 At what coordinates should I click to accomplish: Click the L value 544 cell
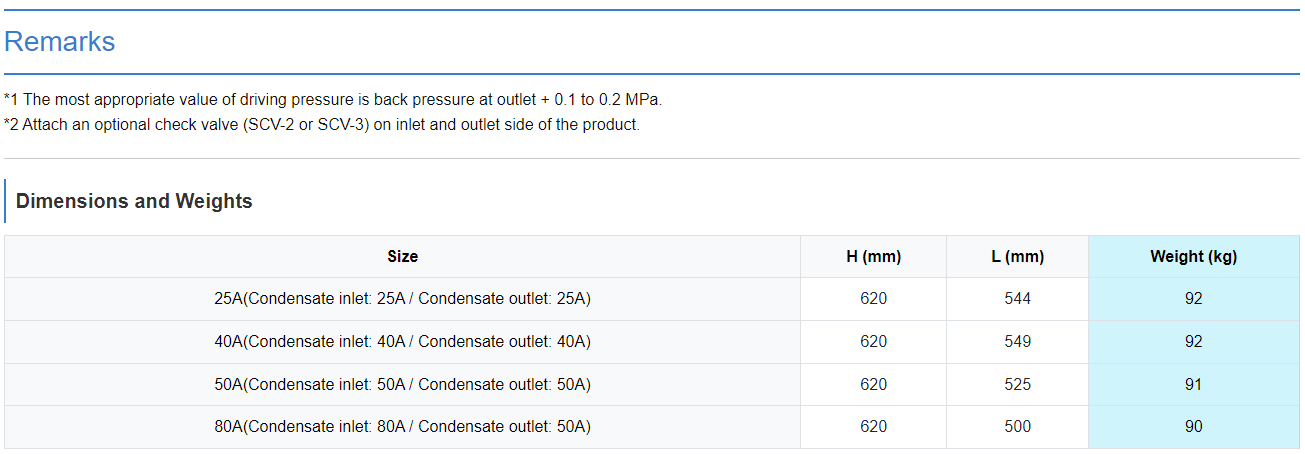[1017, 299]
